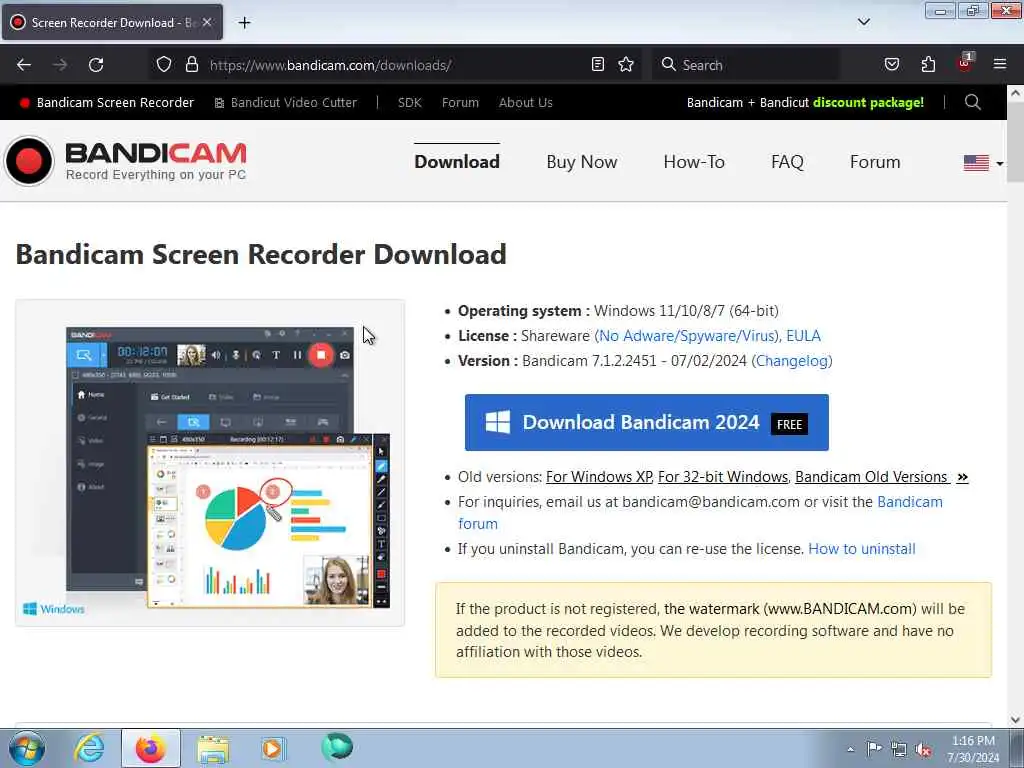Open the For 32-bit Windows link
The height and width of the screenshot is (768, 1024).
(x=723, y=477)
